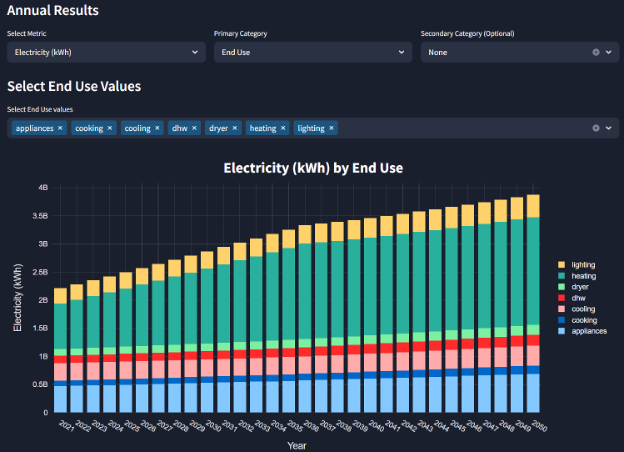Remove the appliances tag
Viewport: 624px width, 452px height.
tap(60, 128)
